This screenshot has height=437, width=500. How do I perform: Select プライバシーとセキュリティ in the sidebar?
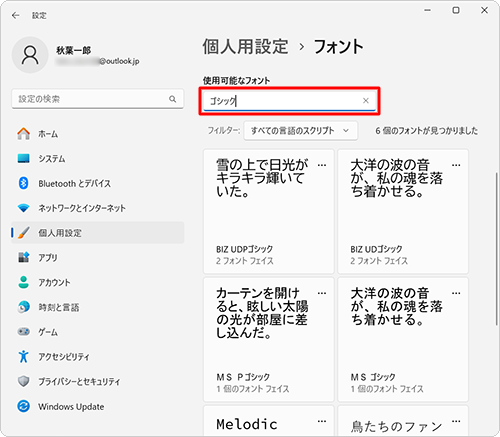coord(98,381)
